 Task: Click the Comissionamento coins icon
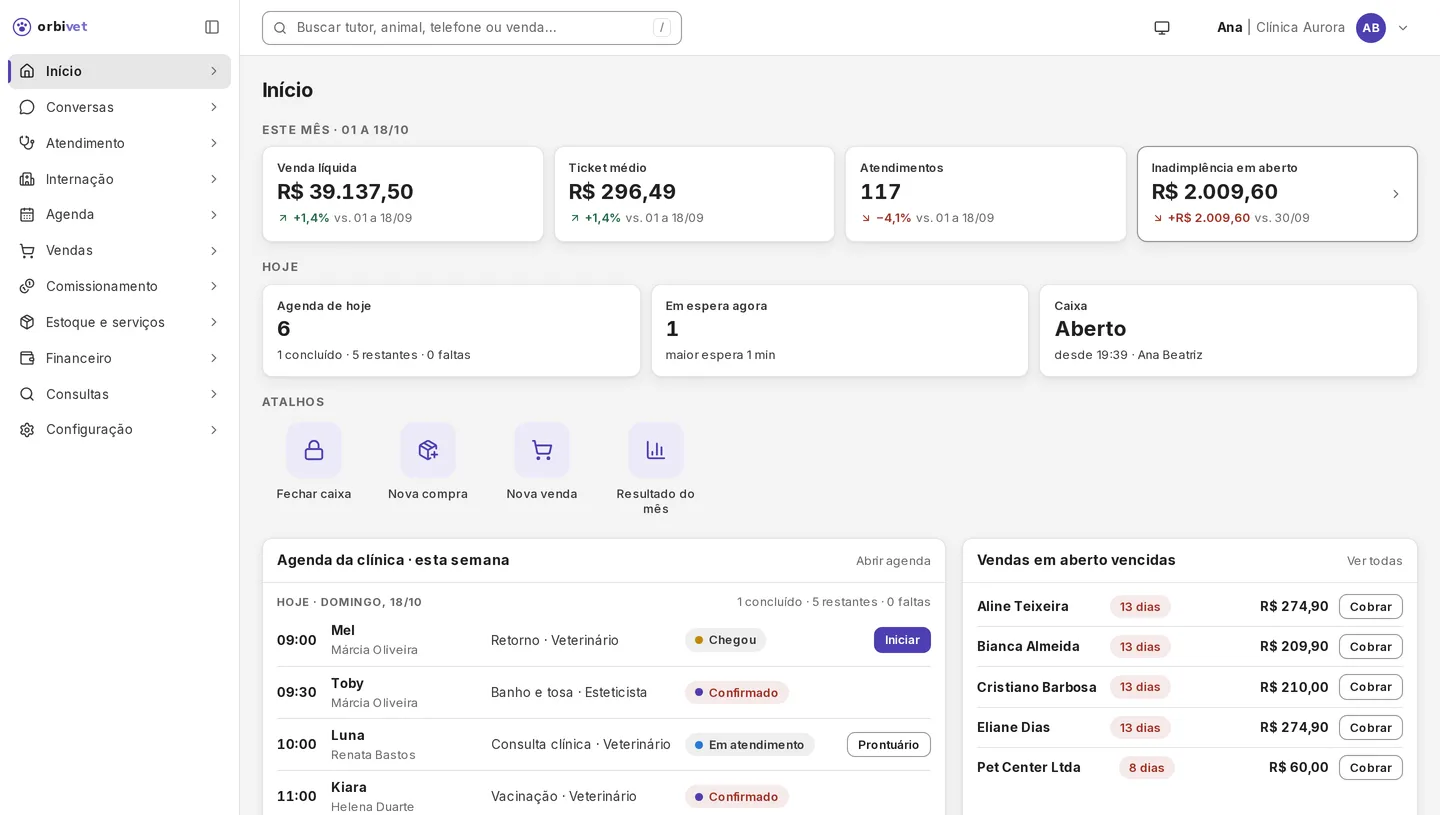click(x=27, y=286)
